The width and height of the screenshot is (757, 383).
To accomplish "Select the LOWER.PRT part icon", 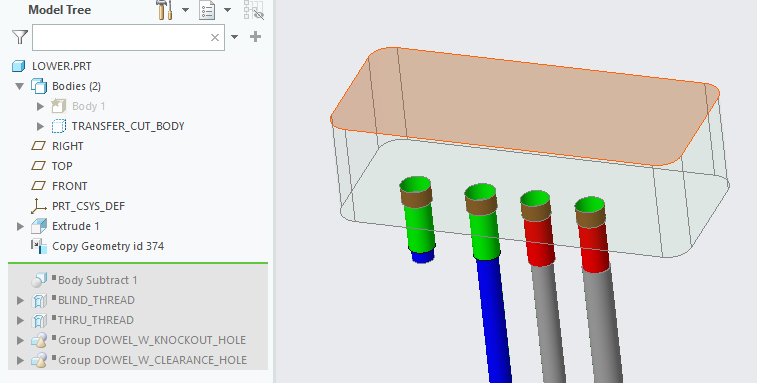I will coord(18,66).
